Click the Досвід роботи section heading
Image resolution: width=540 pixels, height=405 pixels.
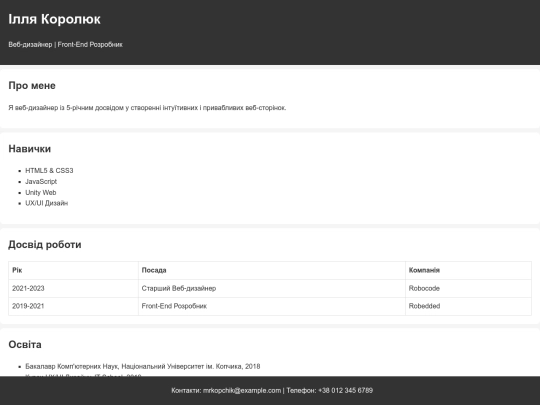(45, 245)
